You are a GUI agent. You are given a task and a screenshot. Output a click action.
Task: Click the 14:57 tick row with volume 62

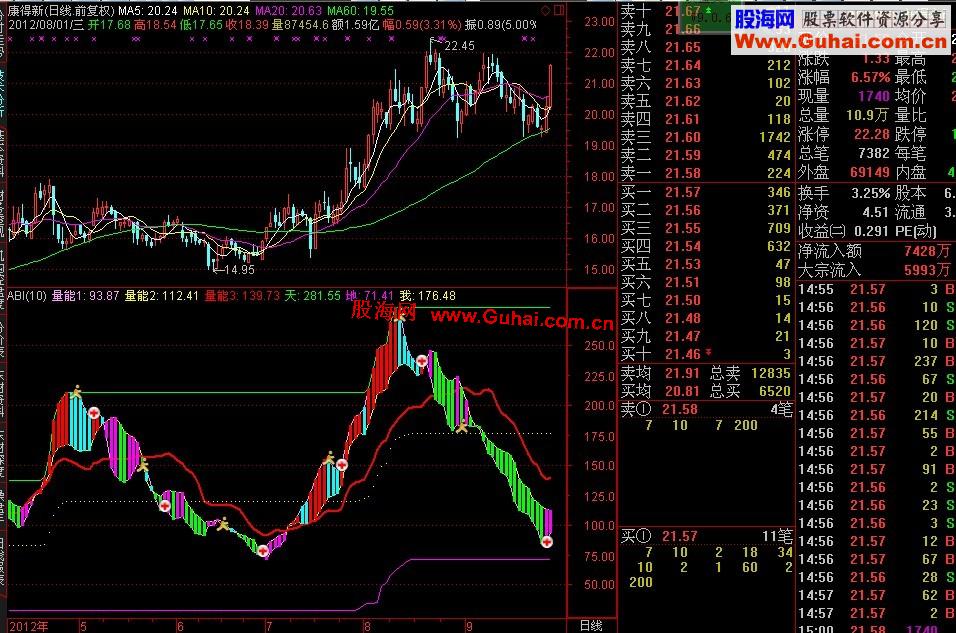876,595
